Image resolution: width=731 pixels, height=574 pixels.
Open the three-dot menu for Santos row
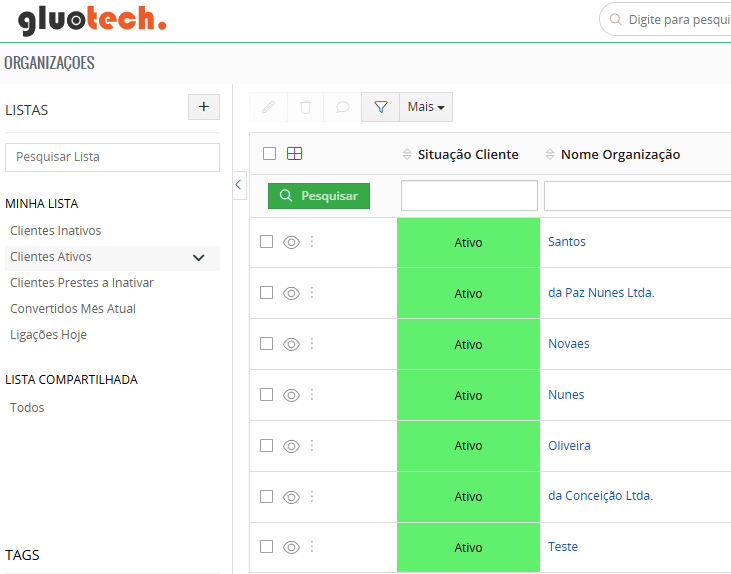312,242
